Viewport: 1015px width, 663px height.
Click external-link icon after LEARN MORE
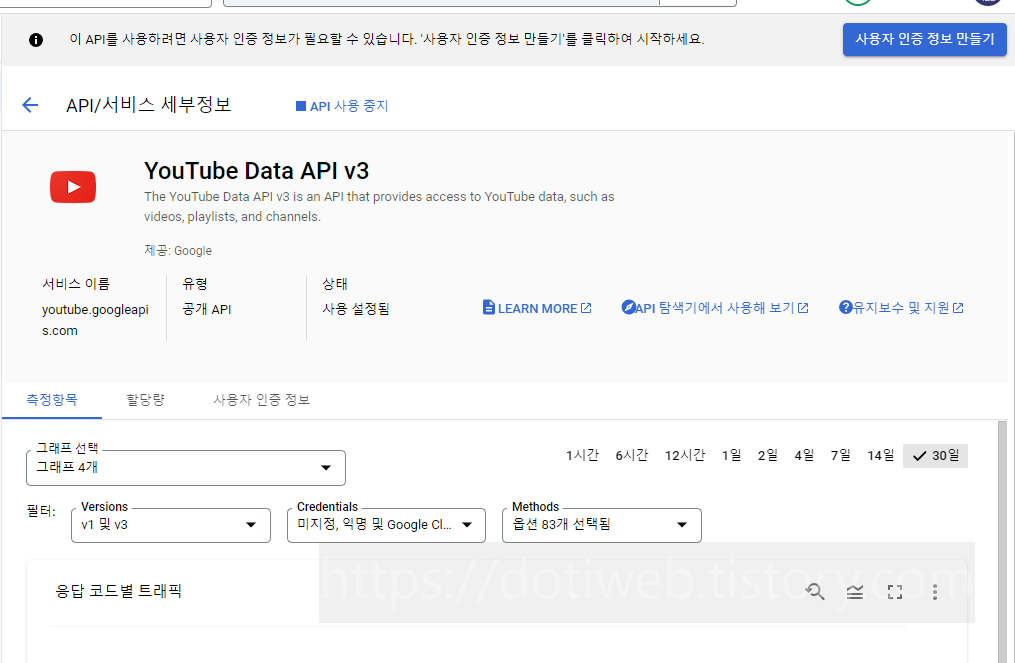click(586, 308)
